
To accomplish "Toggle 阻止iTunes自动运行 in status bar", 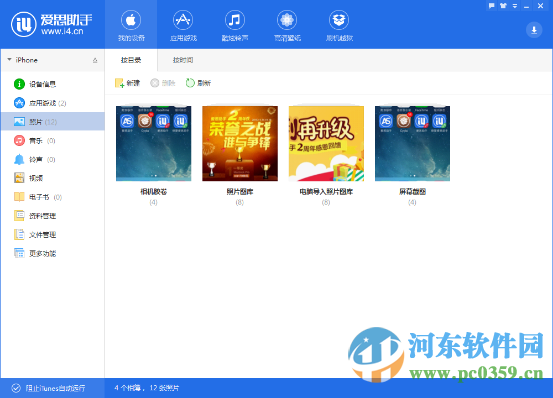I will 48,388.
